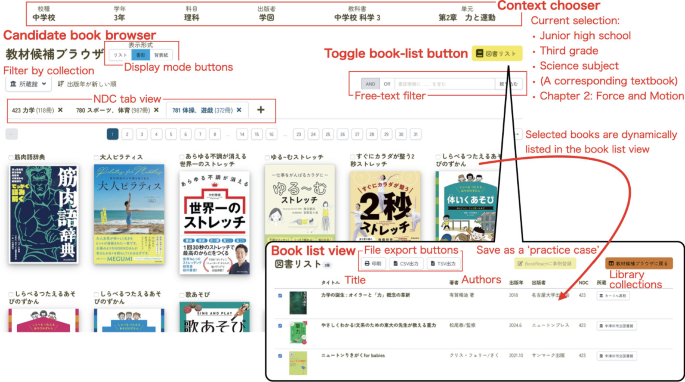The height and width of the screenshot is (382, 685).
Task: Select the 書影 display mode button
Action: [141, 55]
